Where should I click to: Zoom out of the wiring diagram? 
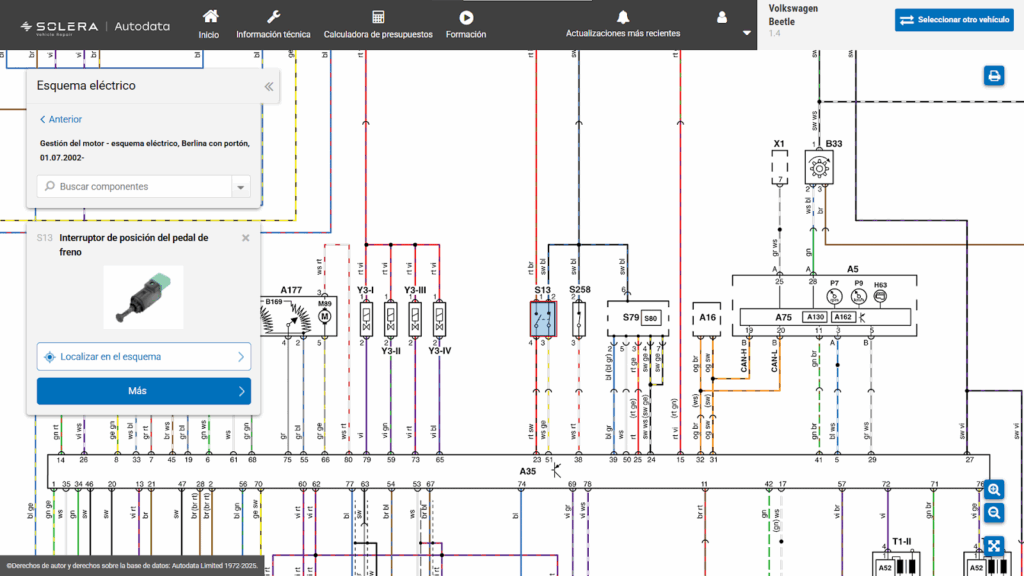(994, 513)
